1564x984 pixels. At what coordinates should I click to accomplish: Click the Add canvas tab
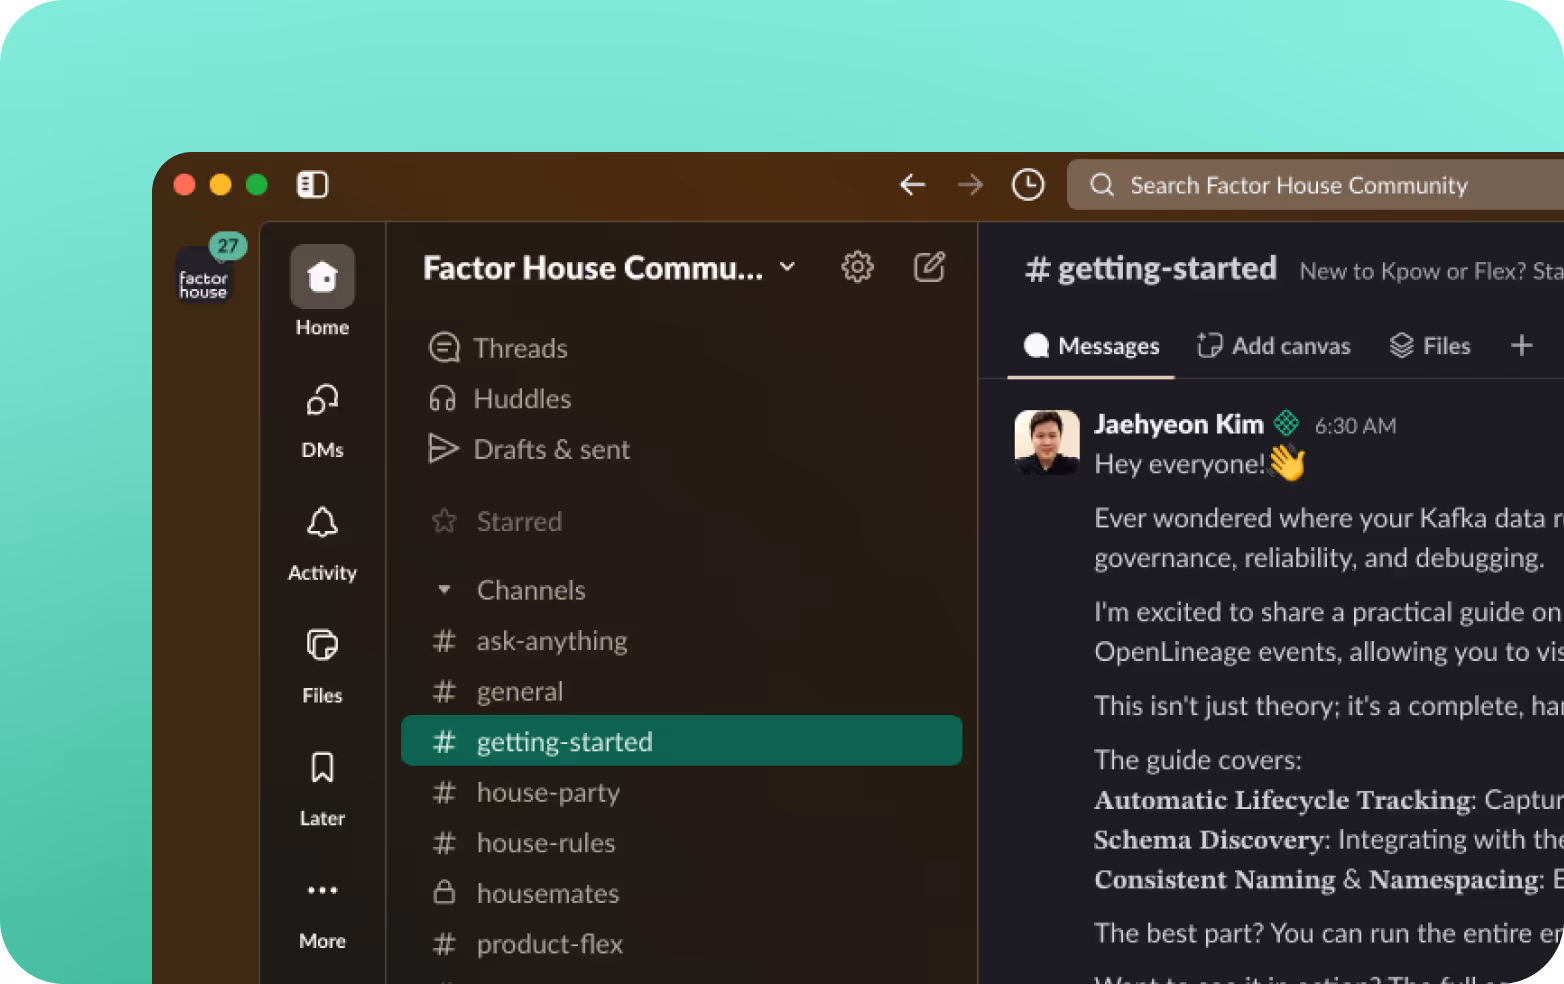click(1273, 346)
